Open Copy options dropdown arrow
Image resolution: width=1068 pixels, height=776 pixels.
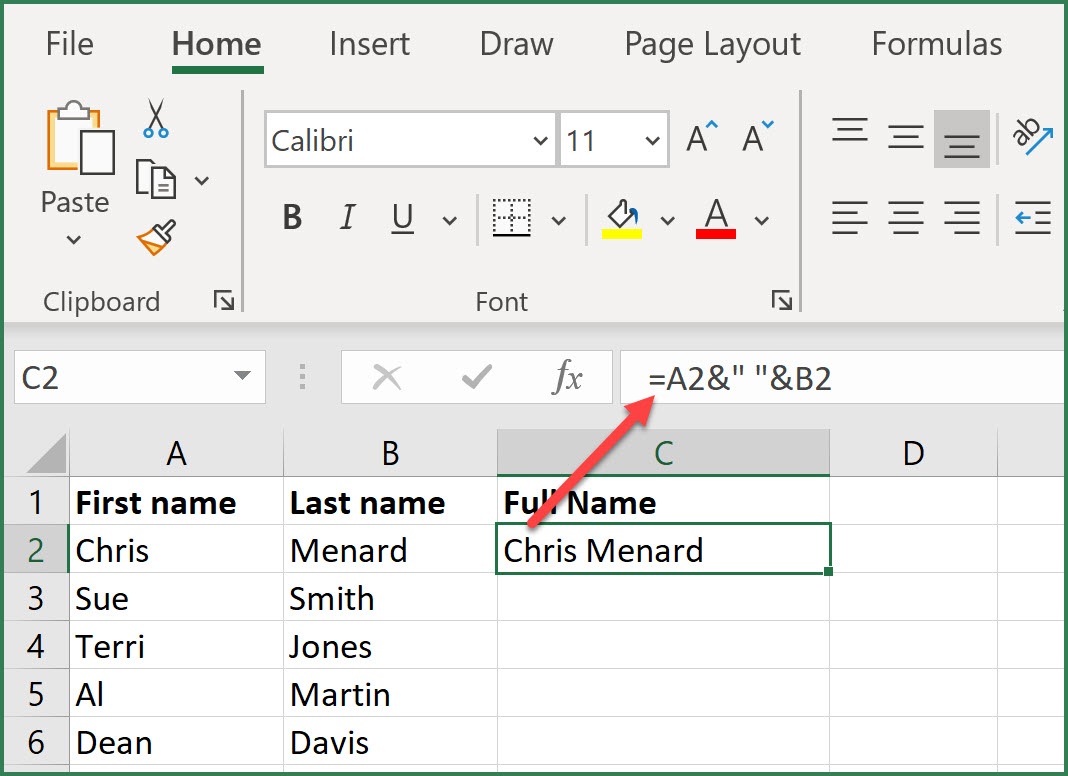coord(202,181)
